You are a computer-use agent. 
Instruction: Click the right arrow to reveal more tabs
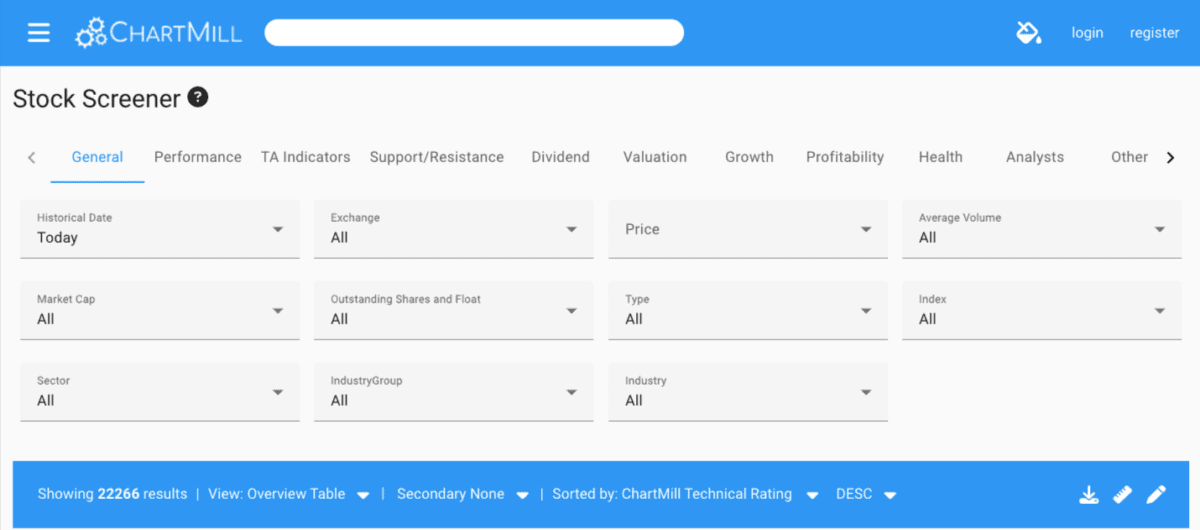[1170, 157]
